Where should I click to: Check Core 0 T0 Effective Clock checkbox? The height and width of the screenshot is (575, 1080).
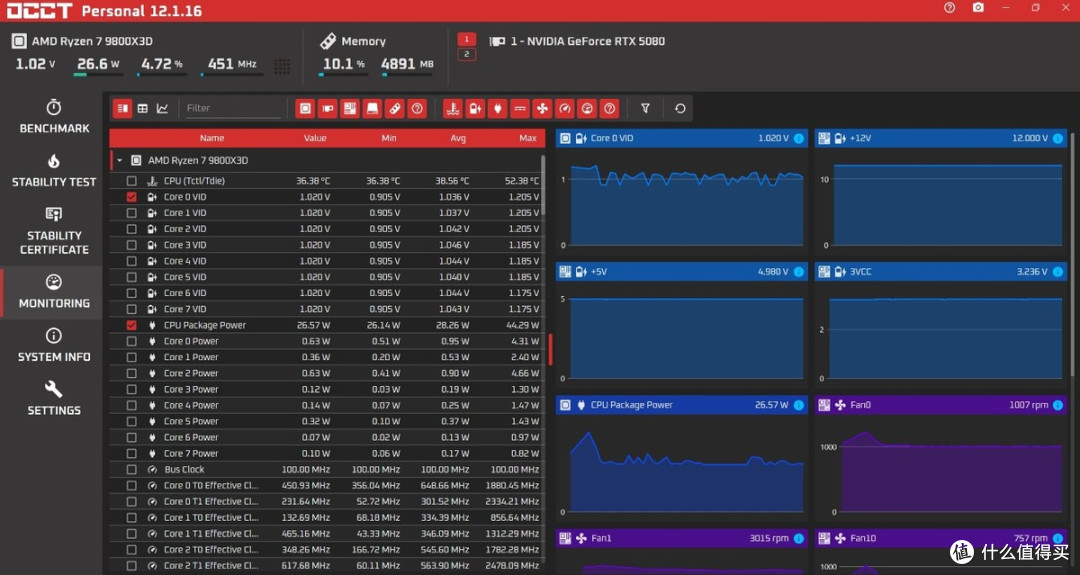click(132, 485)
